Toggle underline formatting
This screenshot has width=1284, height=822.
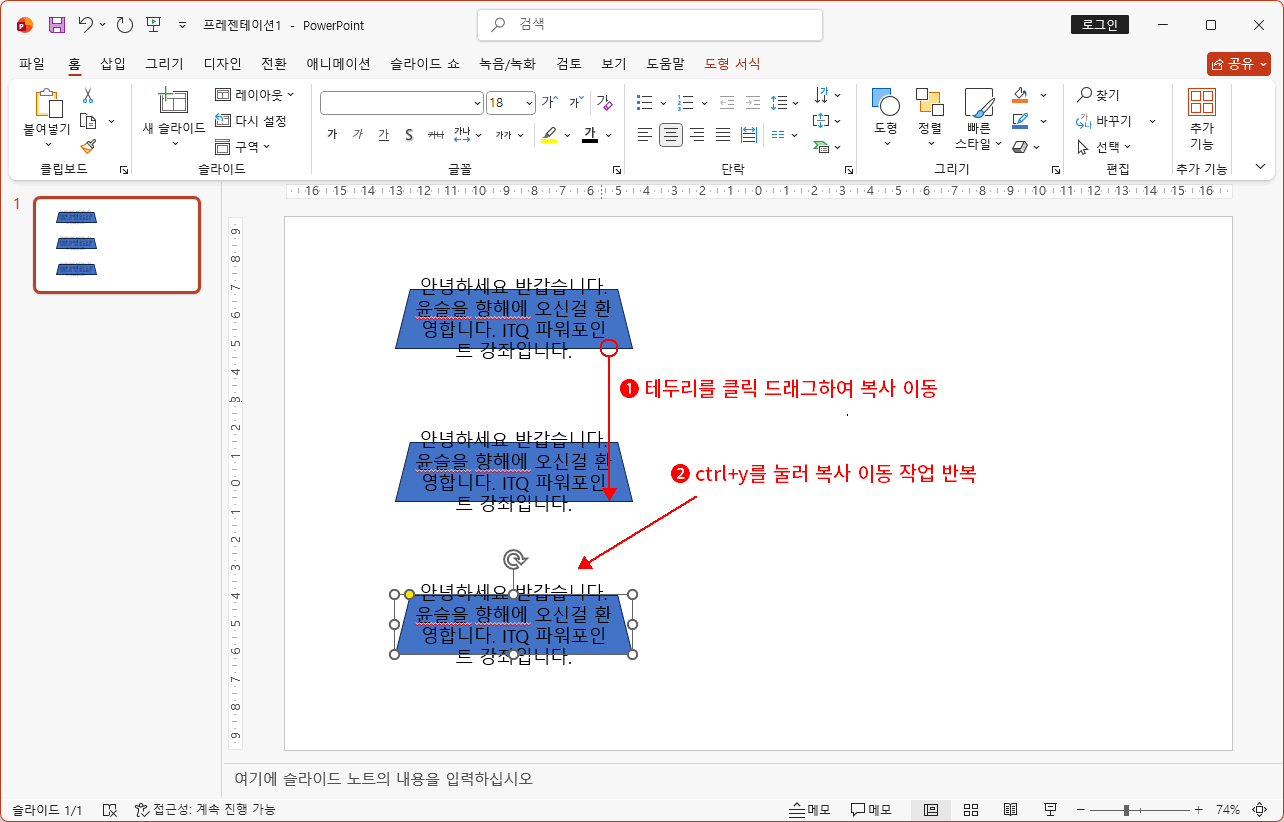point(383,133)
